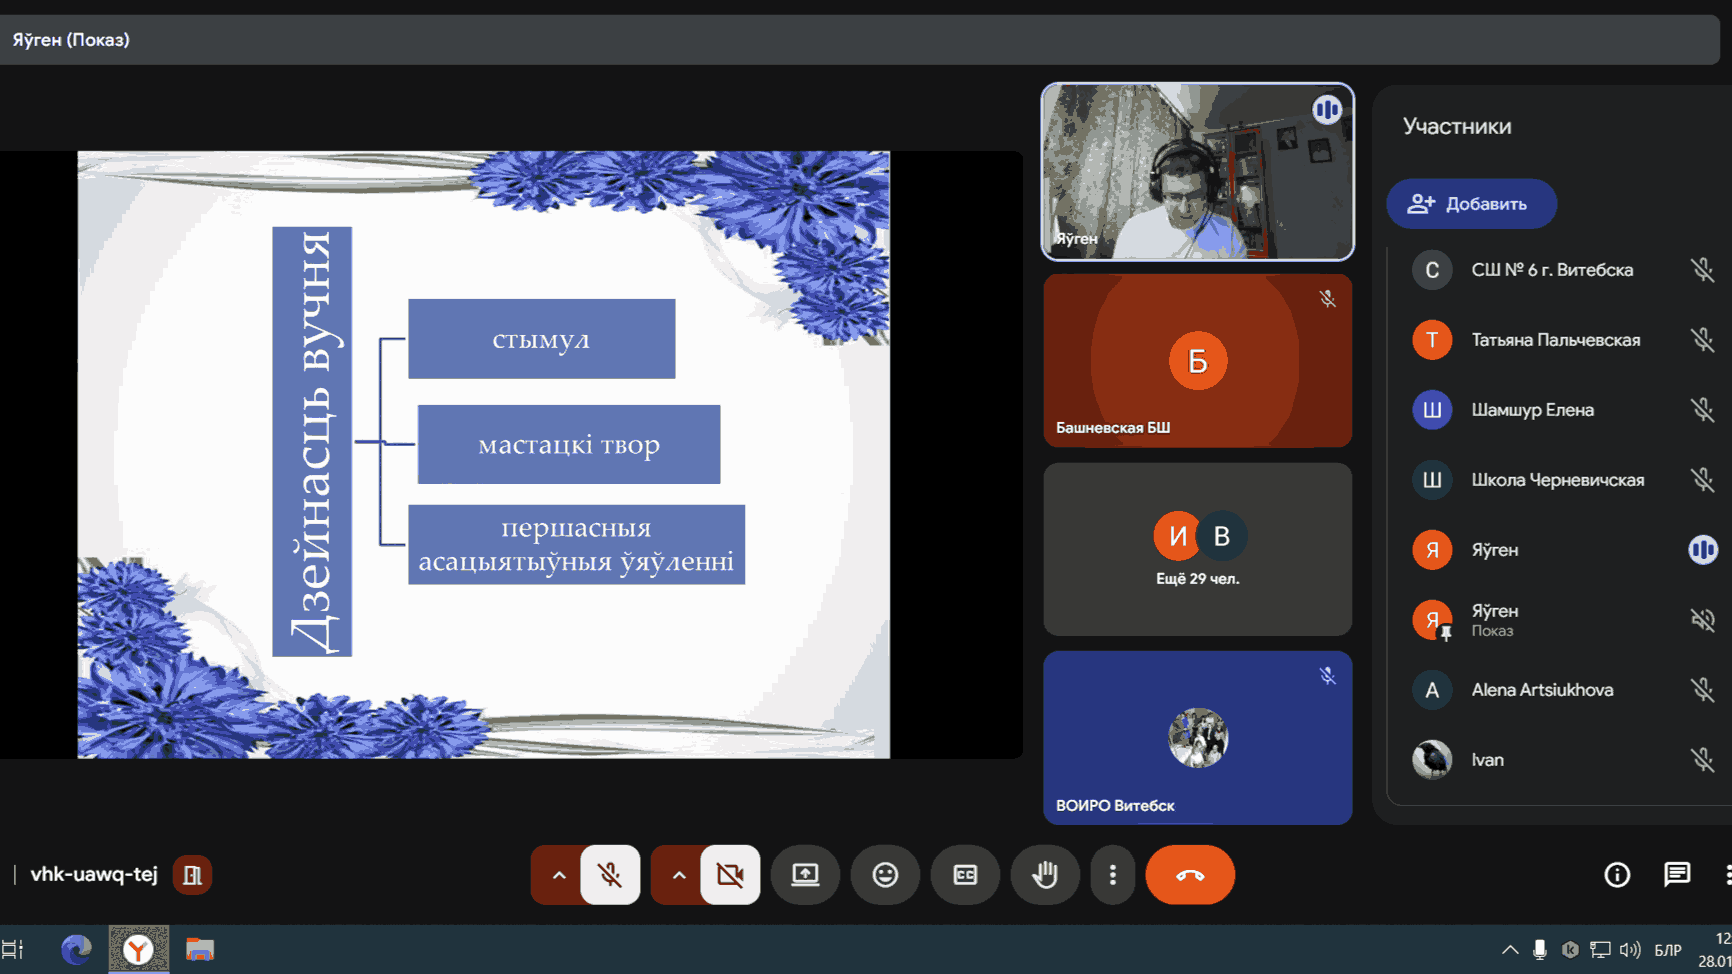Toggle the muted microphone button

click(x=610, y=875)
